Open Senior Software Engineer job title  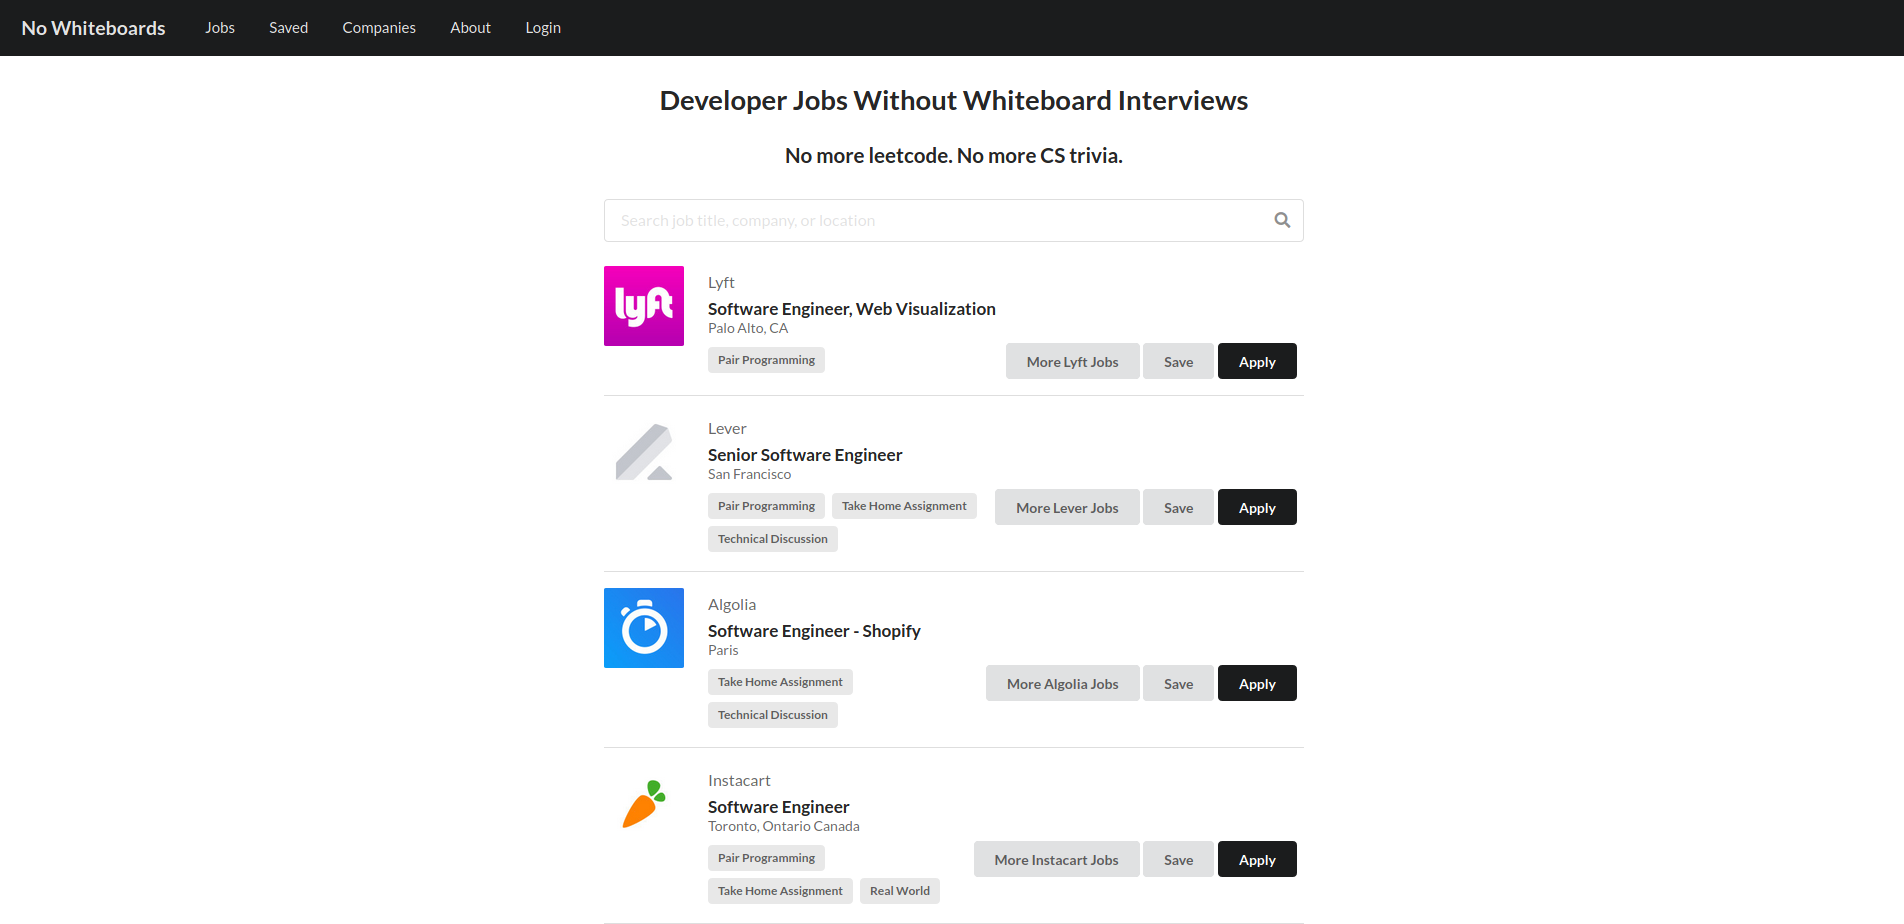[805, 455]
